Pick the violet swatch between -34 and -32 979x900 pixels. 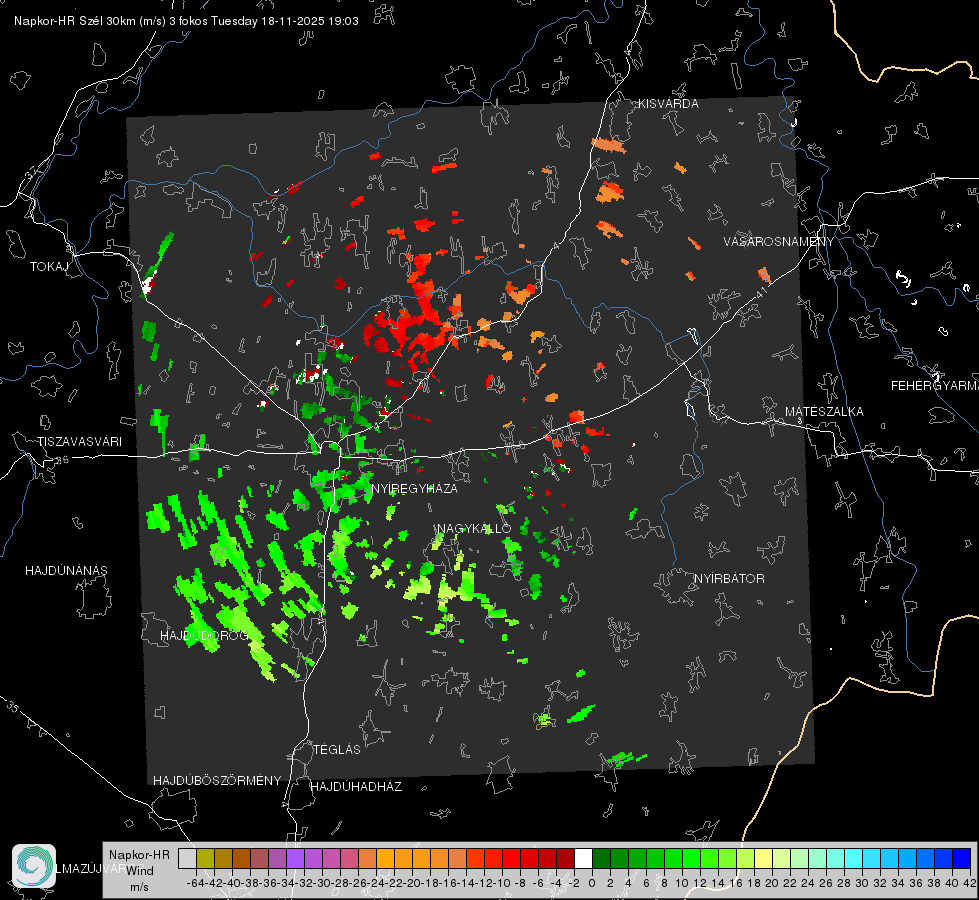click(295, 859)
